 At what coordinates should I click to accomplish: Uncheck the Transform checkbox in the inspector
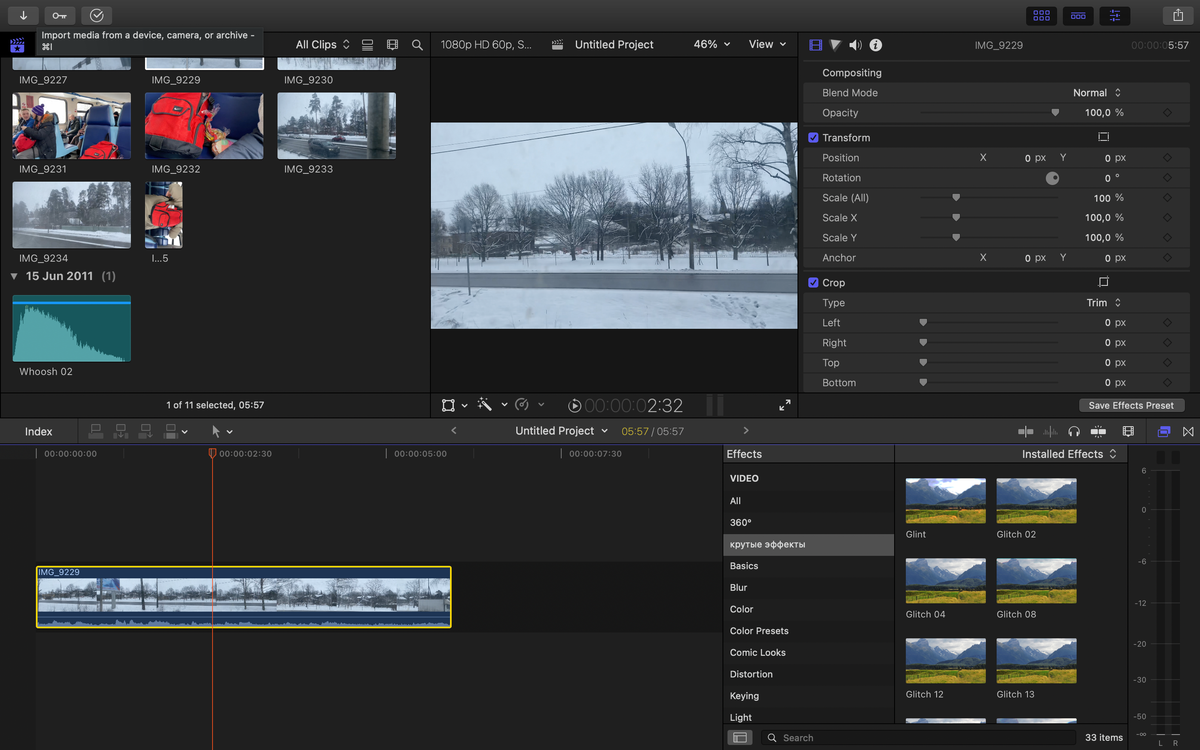pyautogui.click(x=813, y=137)
